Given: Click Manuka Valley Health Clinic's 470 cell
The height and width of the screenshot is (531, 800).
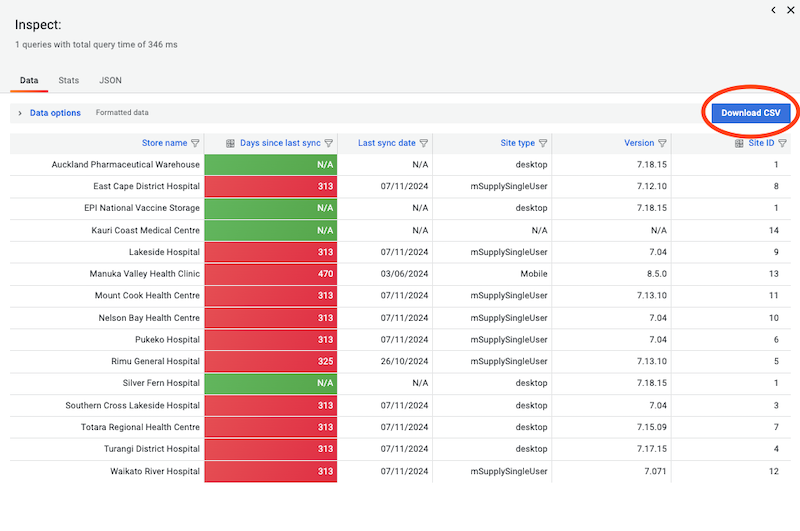Looking at the screenshot, I should pos(270,274).
